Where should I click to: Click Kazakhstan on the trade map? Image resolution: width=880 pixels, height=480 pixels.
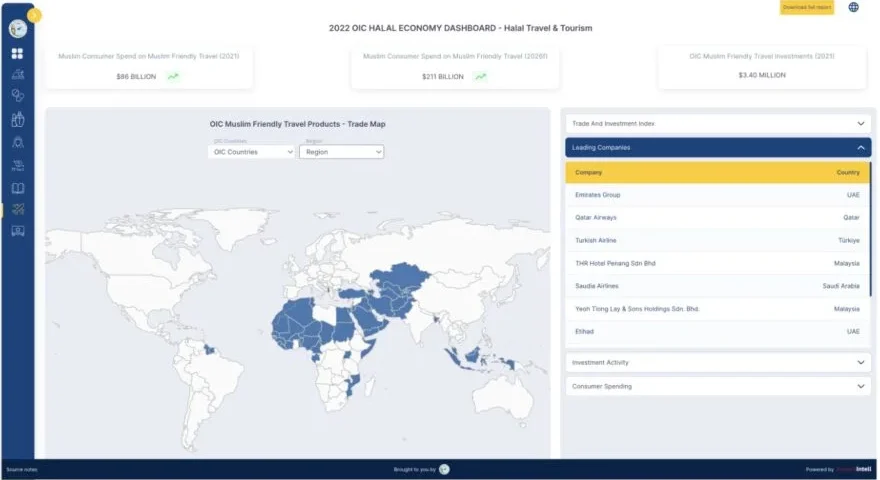click(x=401, y=277)
